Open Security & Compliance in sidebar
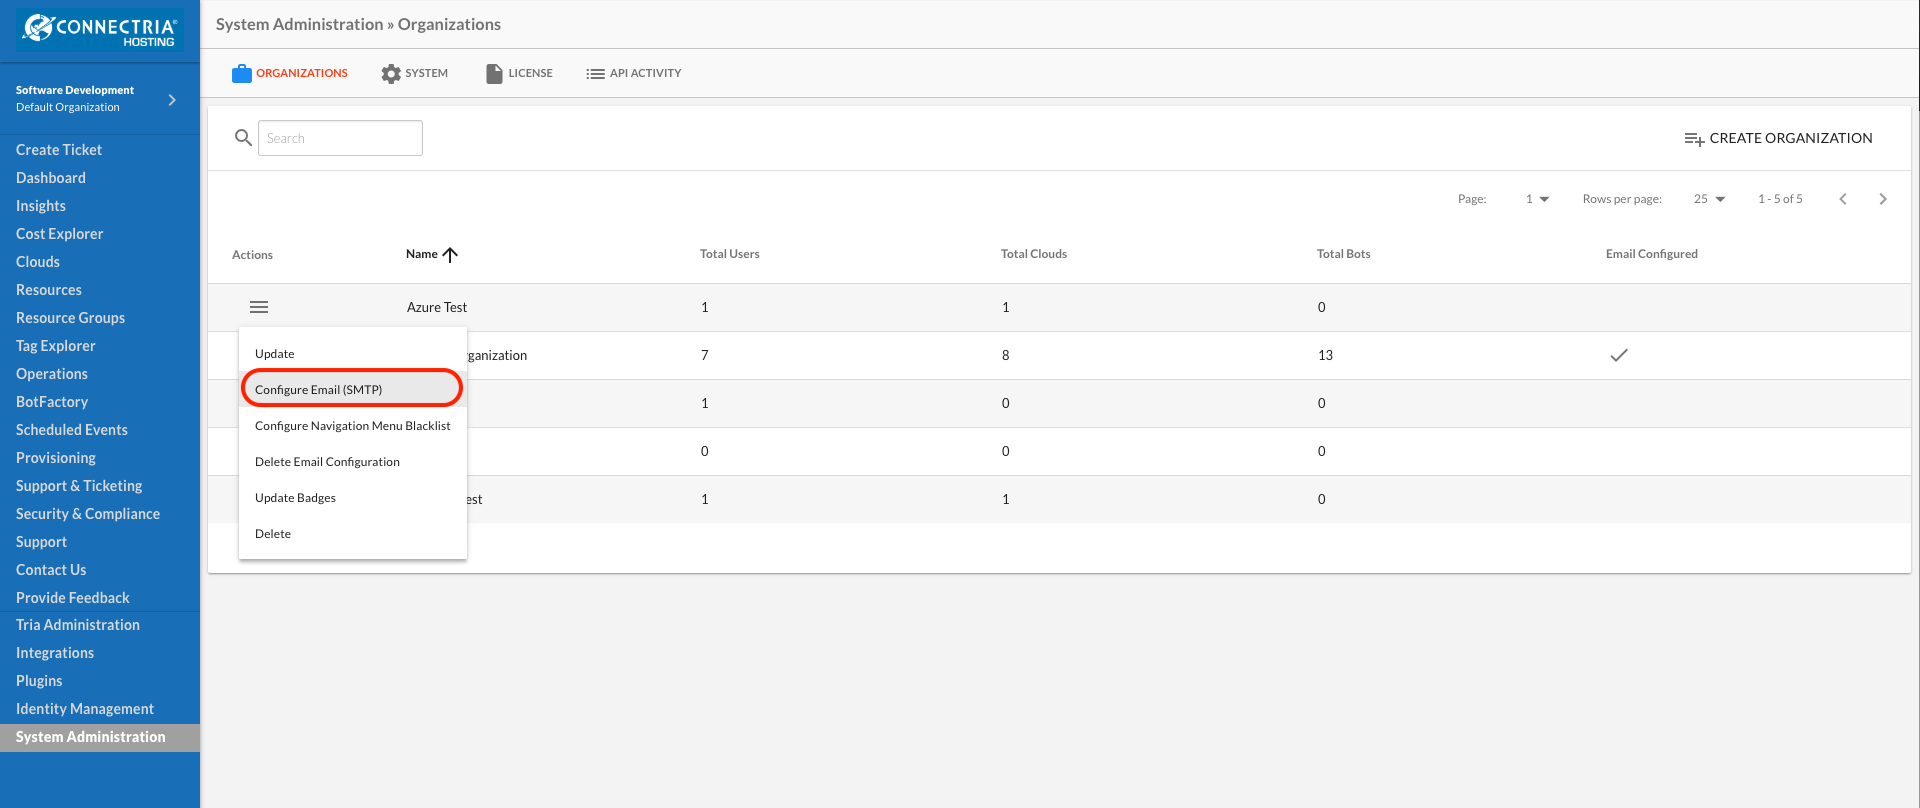 coord(88,514)
